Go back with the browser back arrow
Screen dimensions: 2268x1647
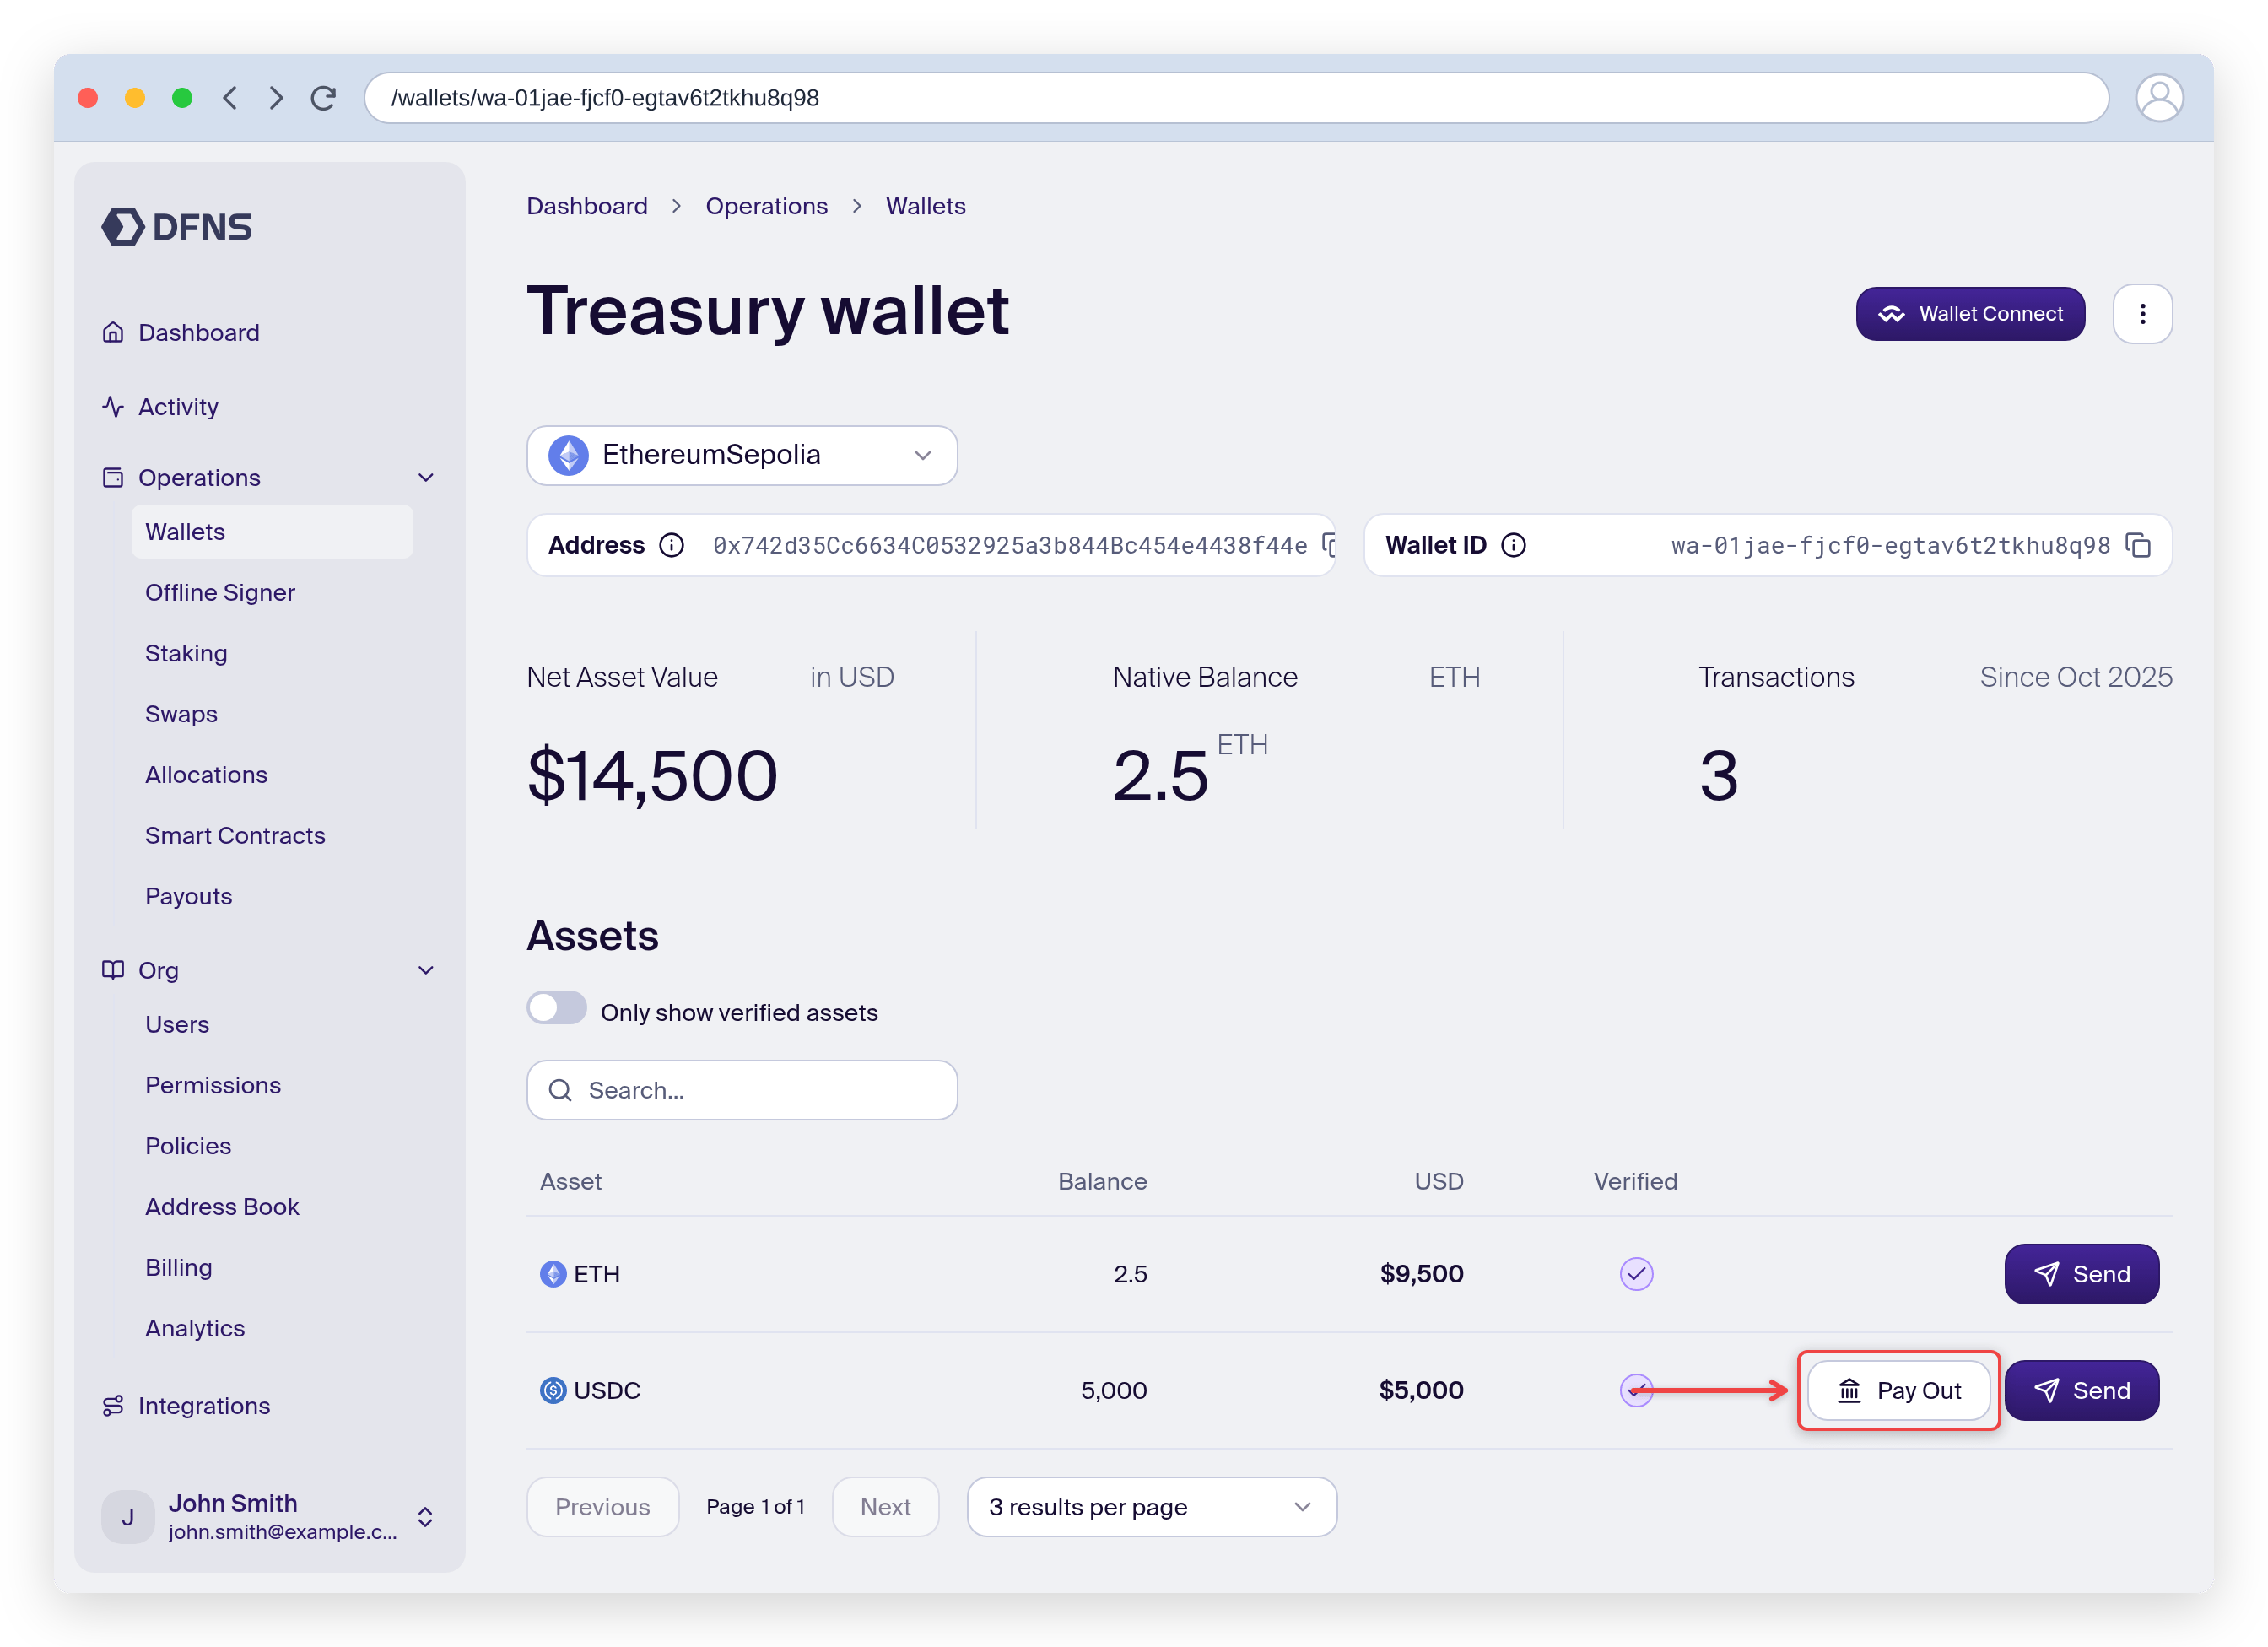click(230, 98)
